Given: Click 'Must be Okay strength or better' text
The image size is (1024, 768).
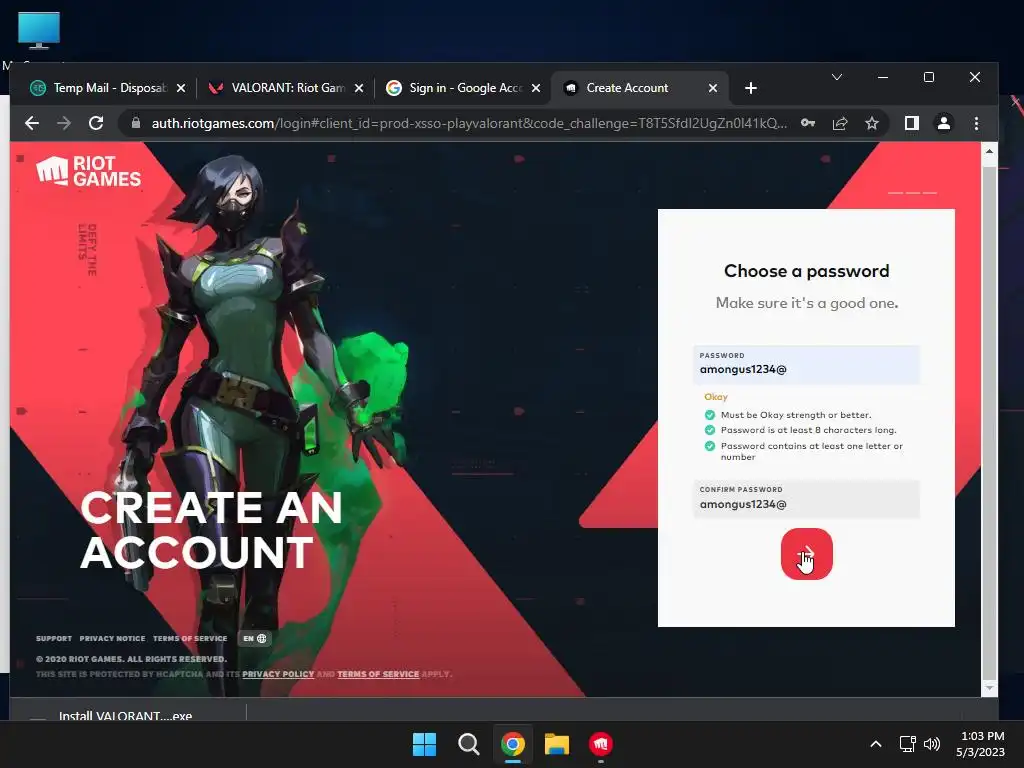Looking at the screenshot, I should (796, 415).
